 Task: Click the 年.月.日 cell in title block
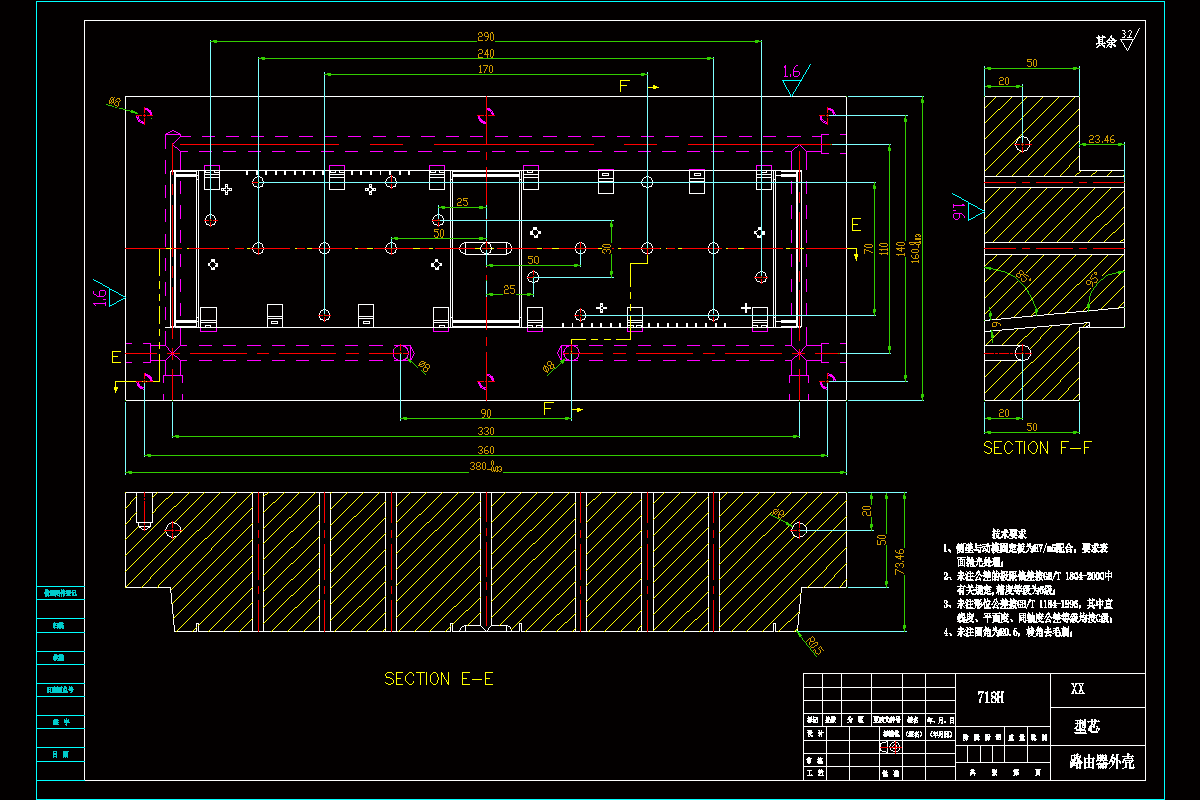[x=942, y=720]
